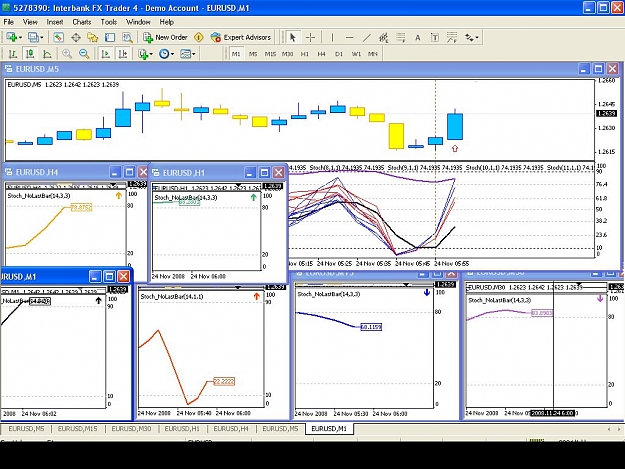625x469 pixels.
Task: Select the M5 timeframe button
Action: (x=253, y=54)
